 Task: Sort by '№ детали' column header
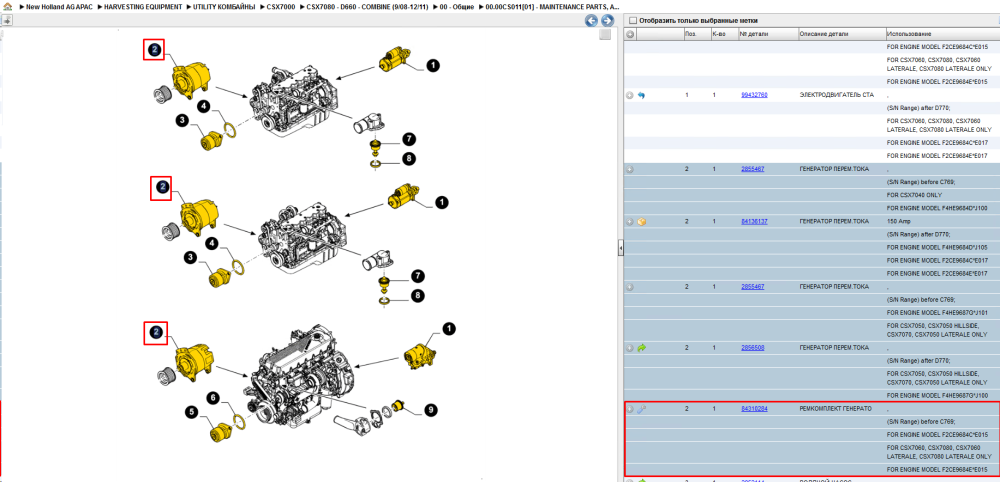(767, 34)
